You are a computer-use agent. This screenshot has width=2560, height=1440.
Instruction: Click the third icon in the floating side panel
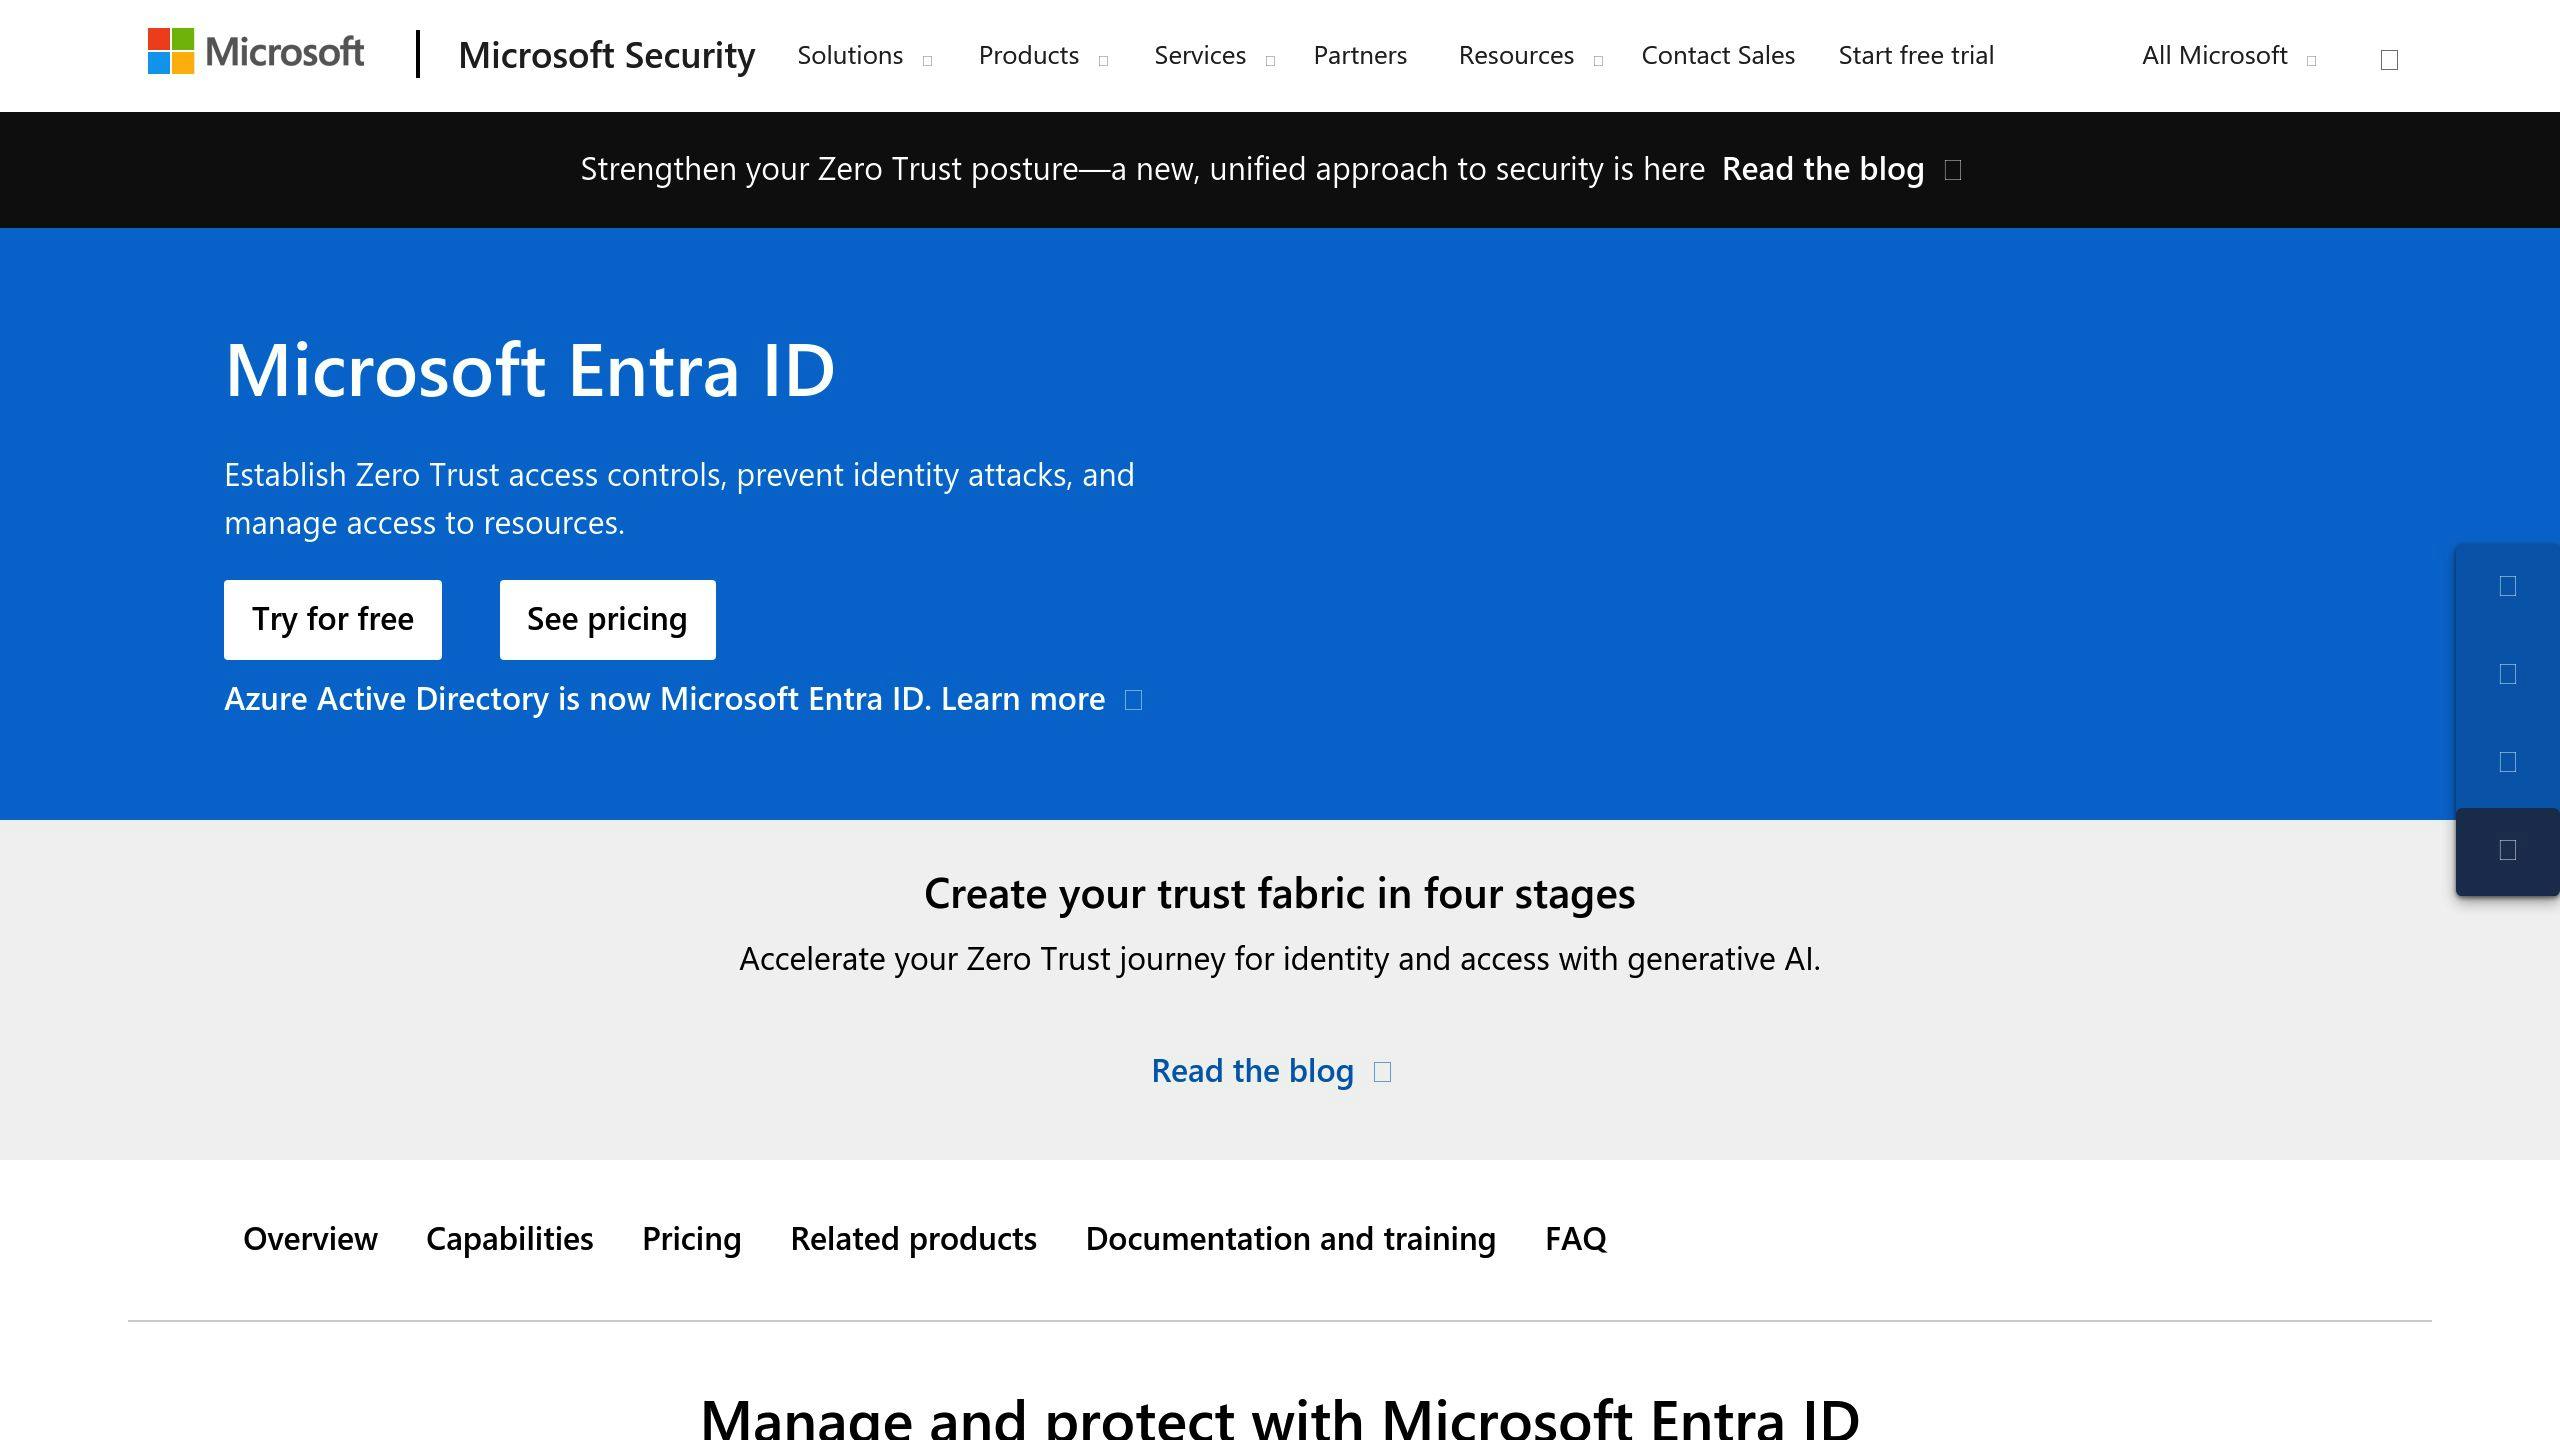pyautogui.click(x=2507, y=762)
